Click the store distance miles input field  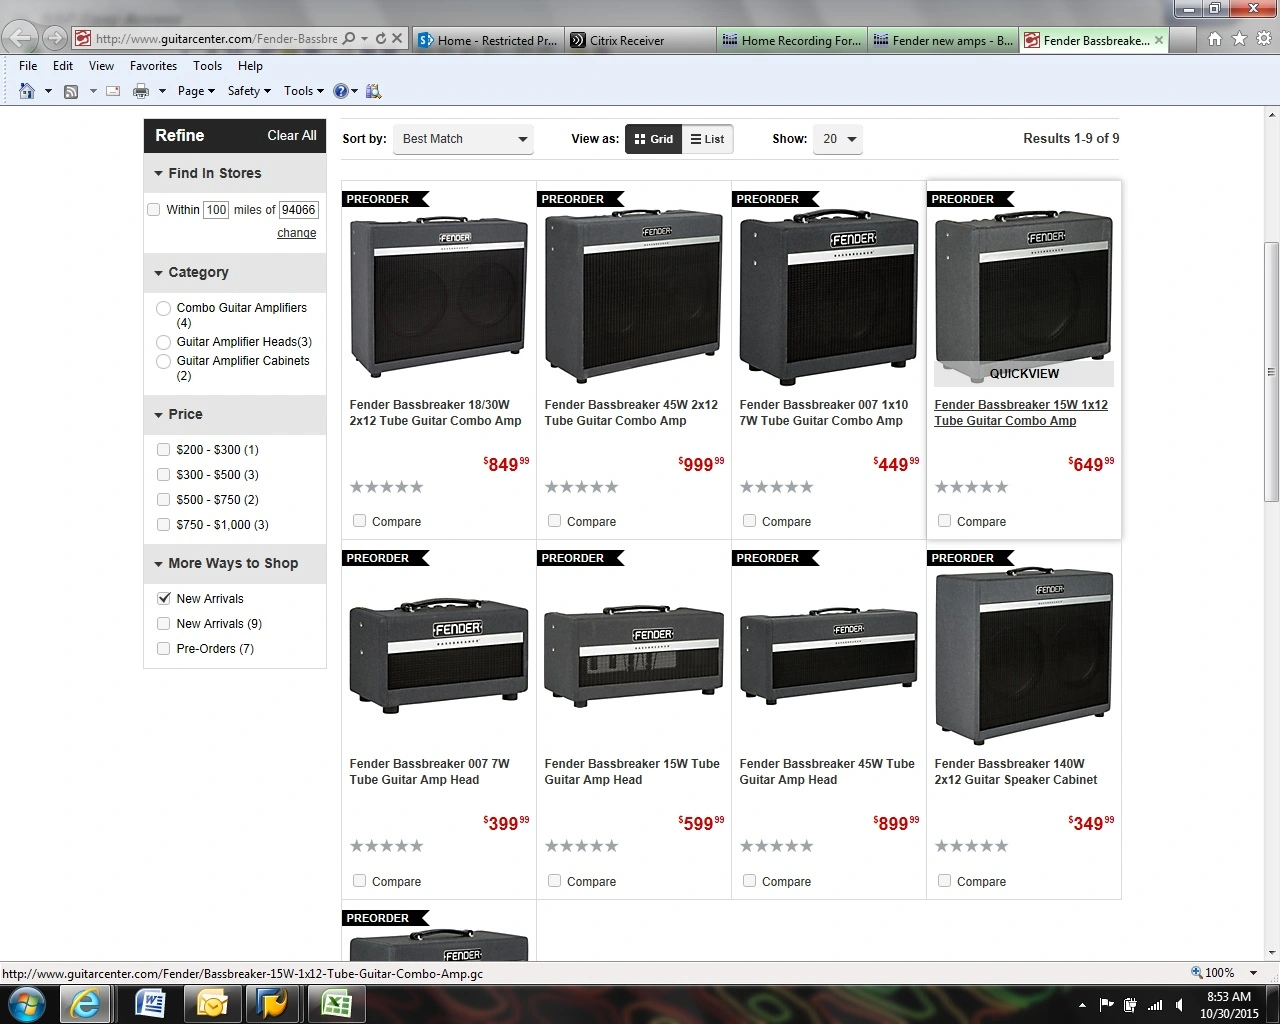point(216,210)
